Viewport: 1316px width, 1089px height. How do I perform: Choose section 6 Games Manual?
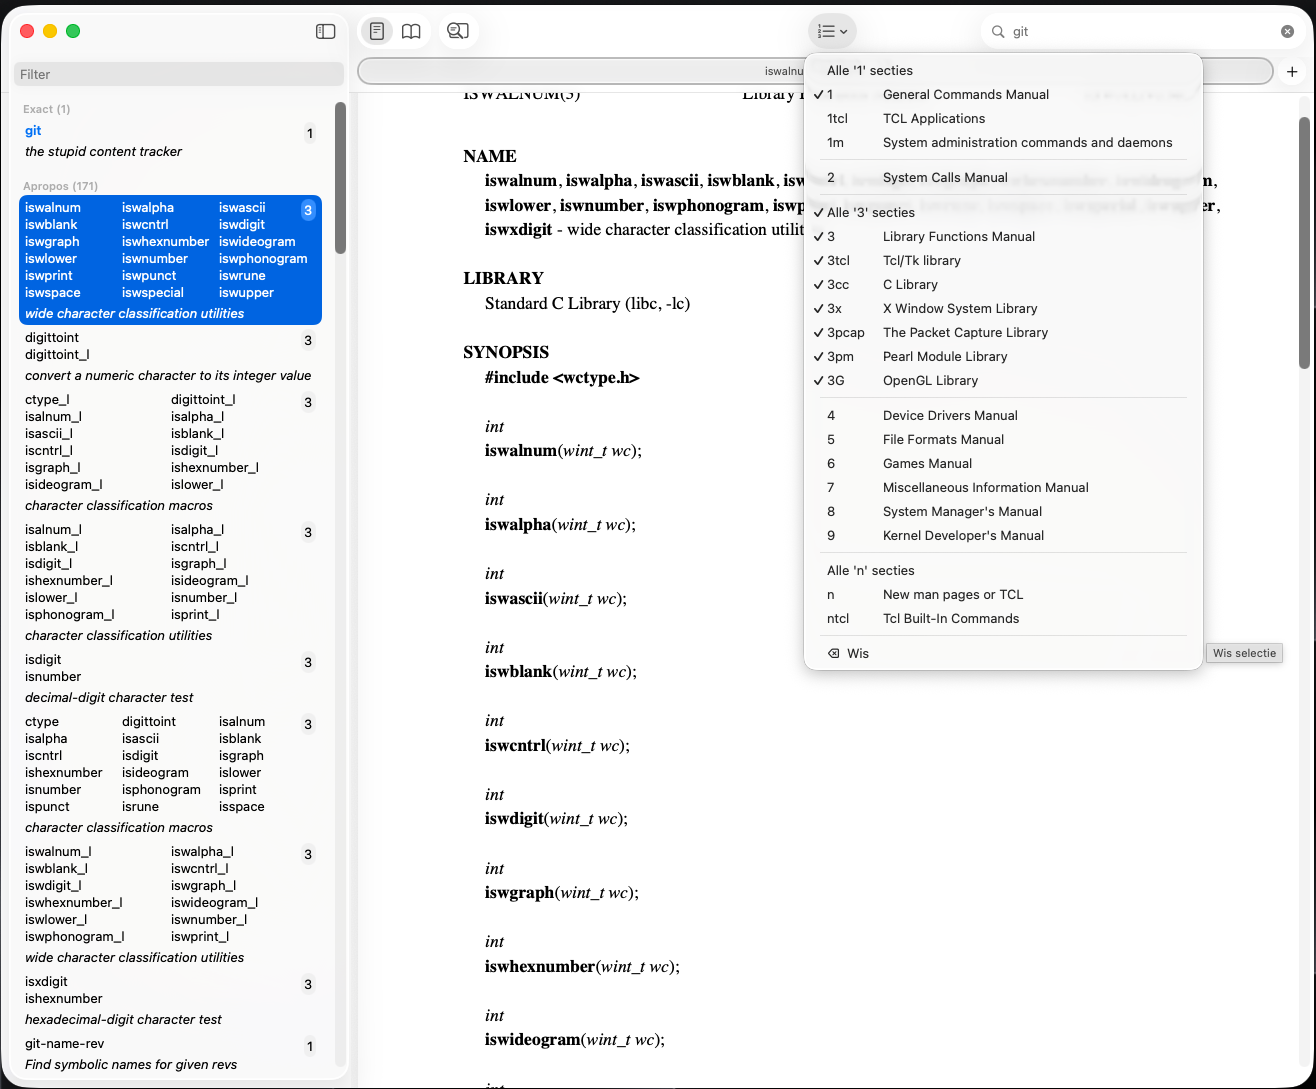click(x=1003, y=464)
